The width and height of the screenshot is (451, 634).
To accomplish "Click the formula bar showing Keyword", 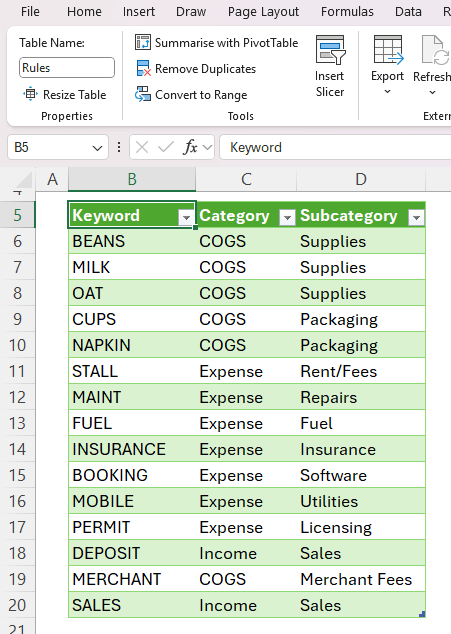I will [x=336, y=147].
